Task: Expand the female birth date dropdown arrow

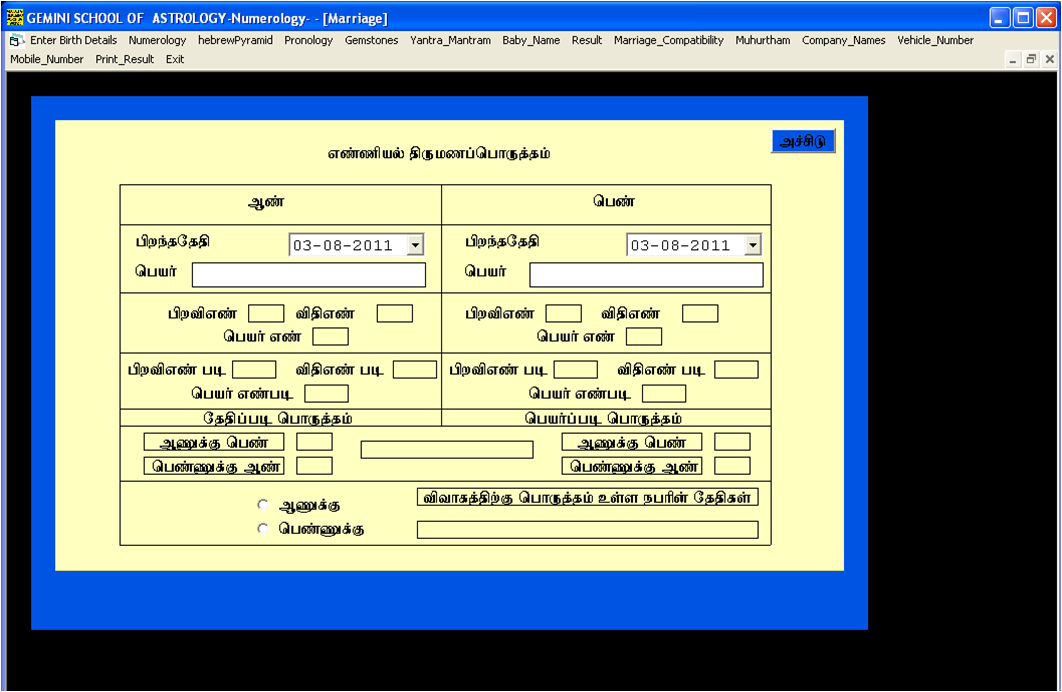Action: 752,244
